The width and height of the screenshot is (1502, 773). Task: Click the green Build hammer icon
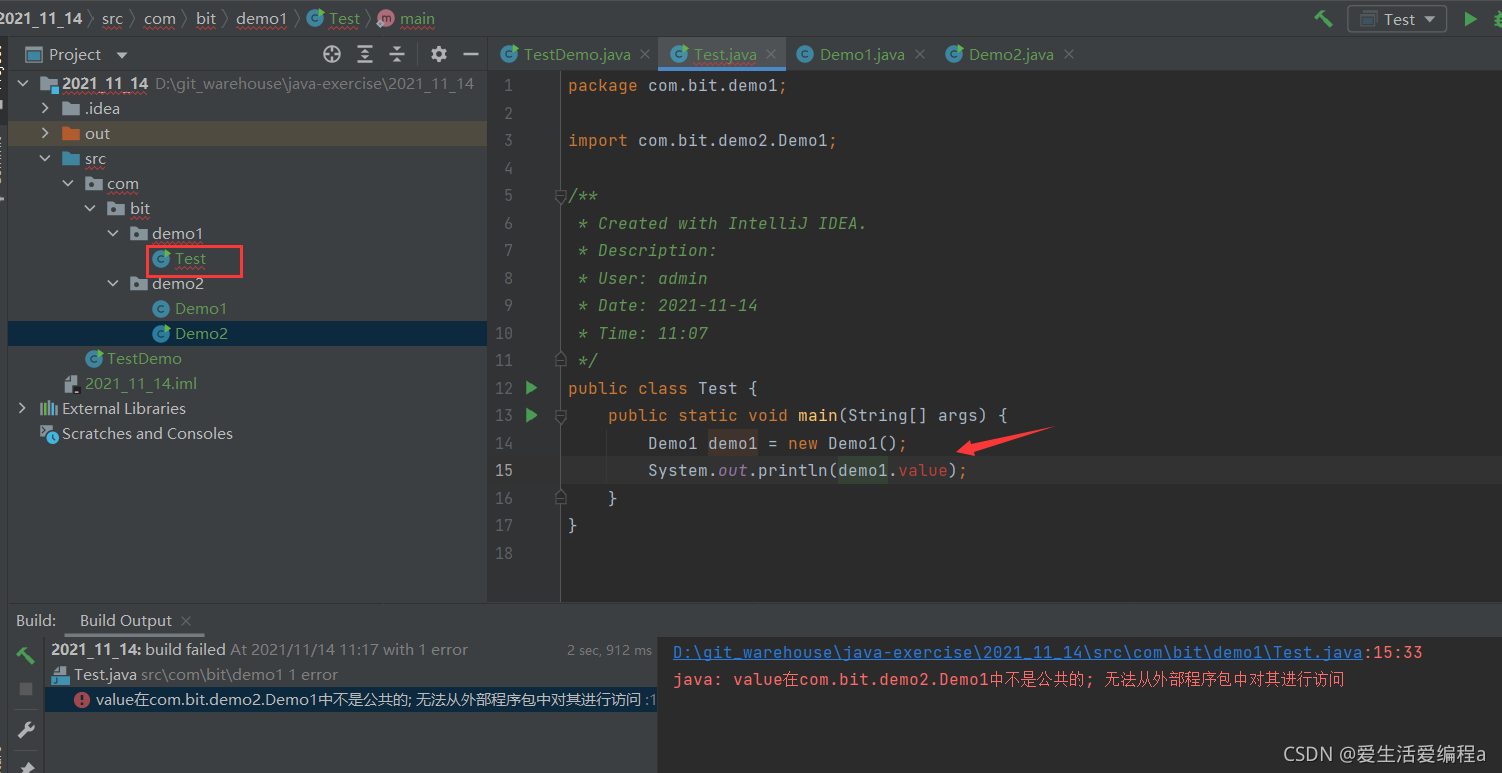tap(1323, 19)
